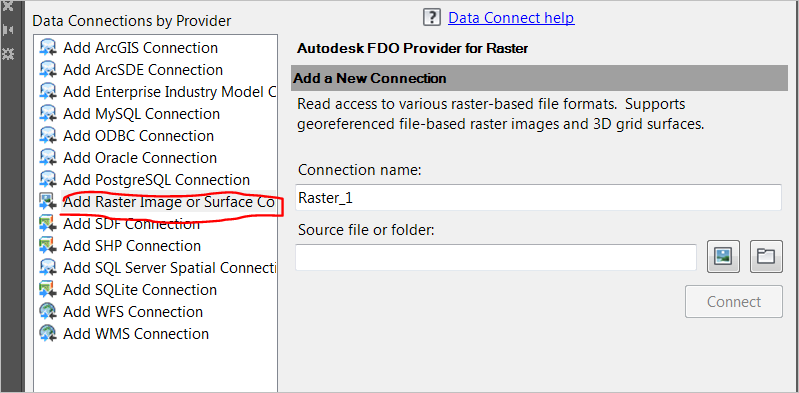Screen dimensions: 799x393
Task: Select Add Enterprise Industry Model Connection
Action: 170,92
